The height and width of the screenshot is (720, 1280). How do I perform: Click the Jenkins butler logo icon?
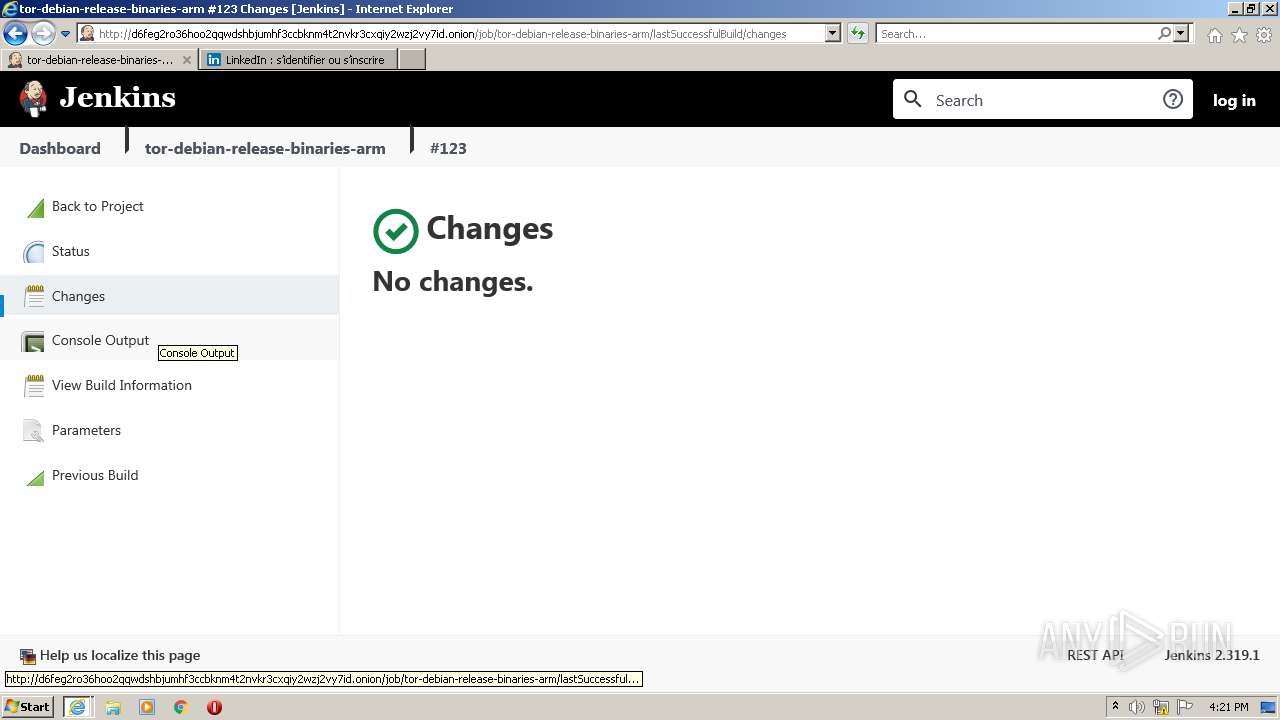pos(33,98)
